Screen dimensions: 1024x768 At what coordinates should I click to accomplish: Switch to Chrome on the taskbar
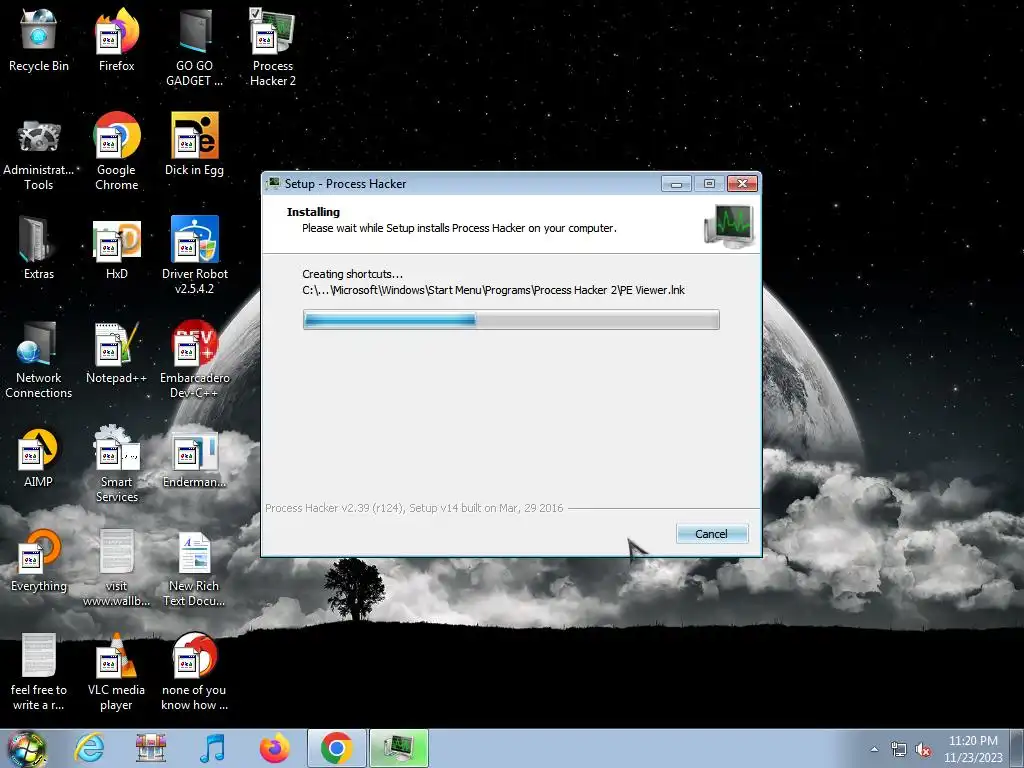336,748
